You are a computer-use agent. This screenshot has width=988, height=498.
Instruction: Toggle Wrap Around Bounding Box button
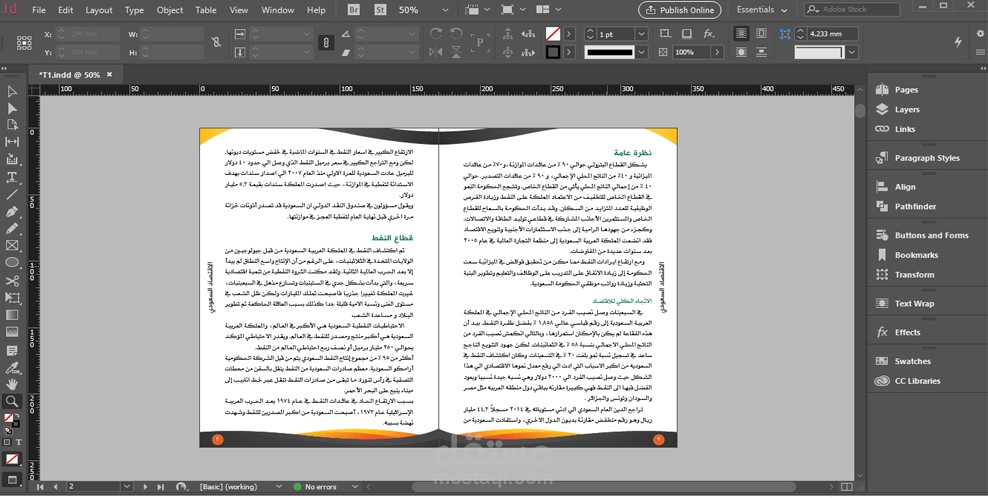pos(761,34)
